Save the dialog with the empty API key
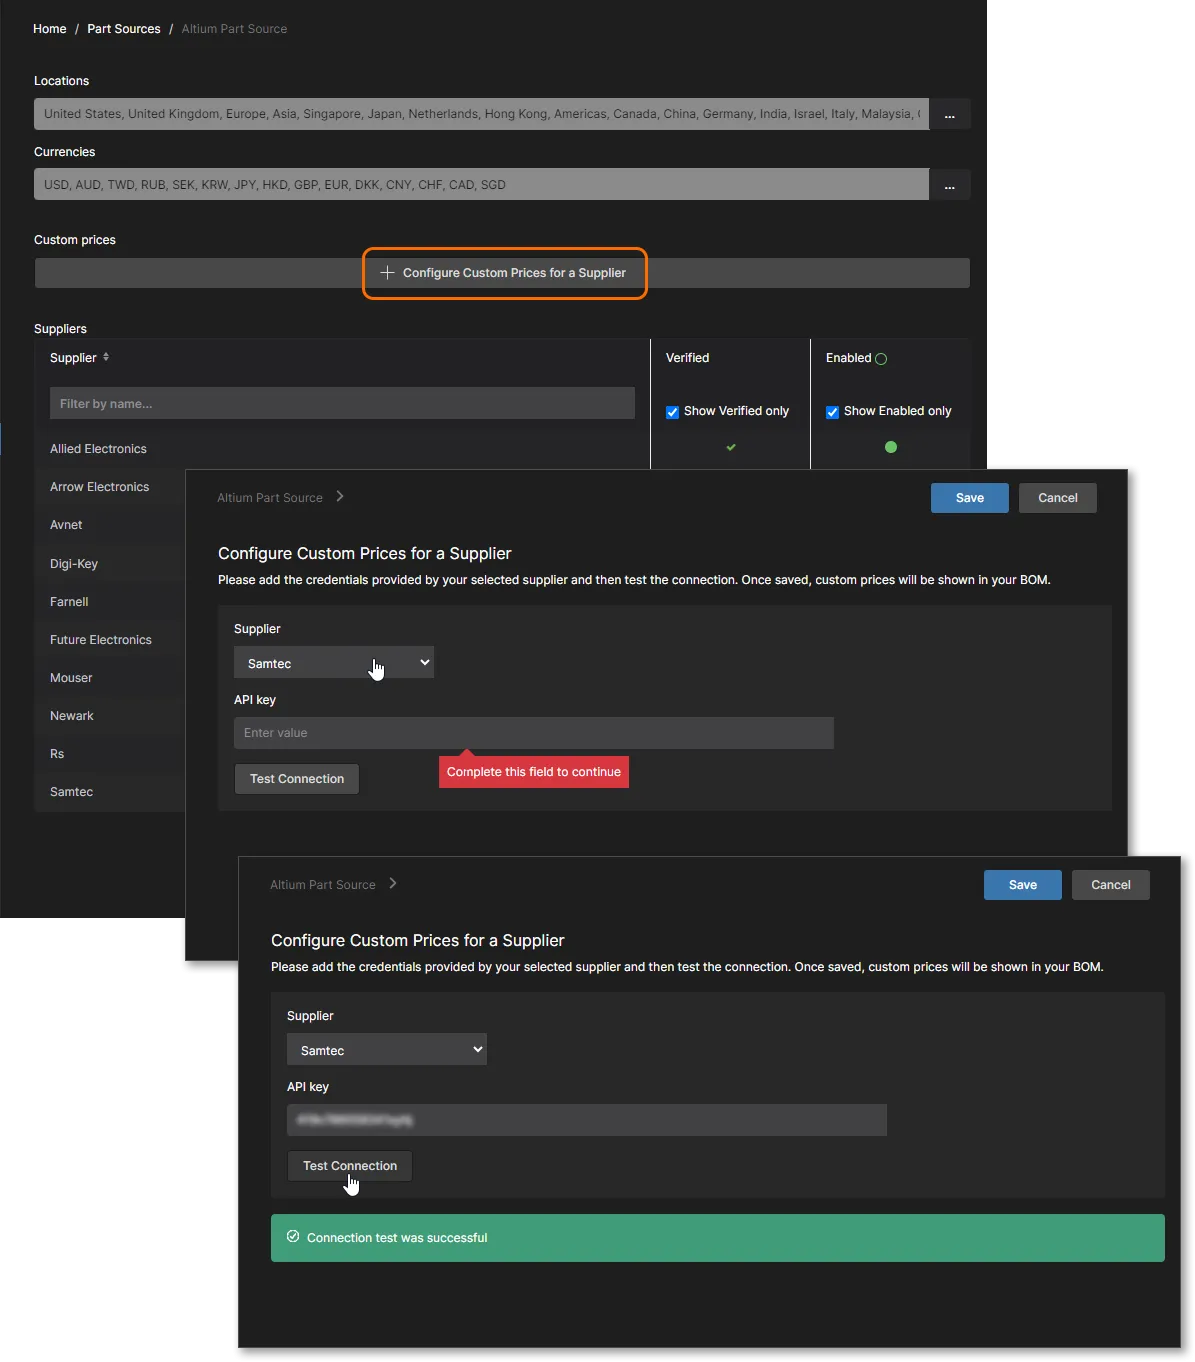The image size is (1195, 1362). pos(970,498)
